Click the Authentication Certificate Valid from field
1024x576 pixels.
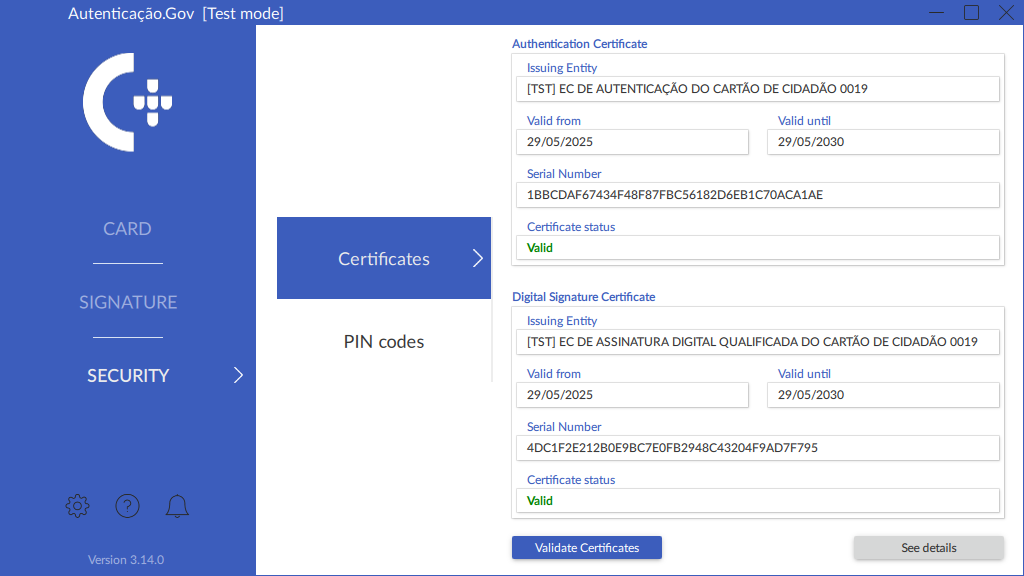click(632, 142)
